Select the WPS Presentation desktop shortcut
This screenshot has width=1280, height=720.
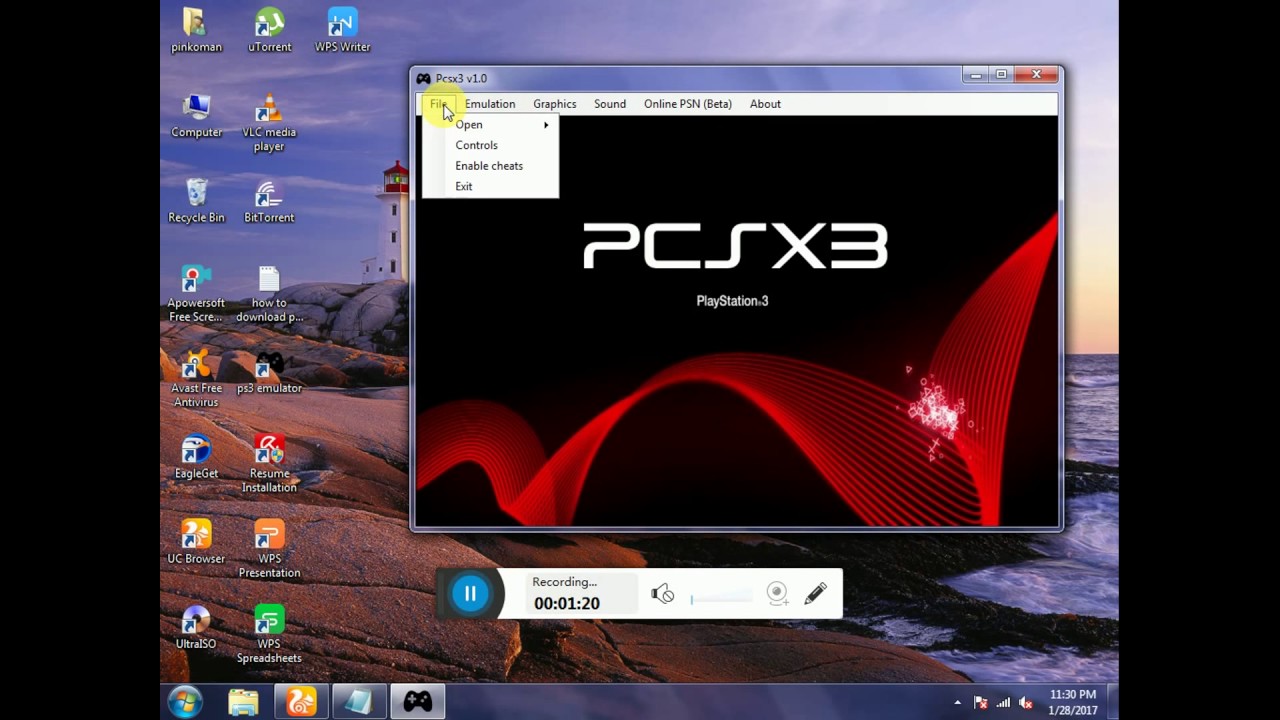(x=269, y=549)
